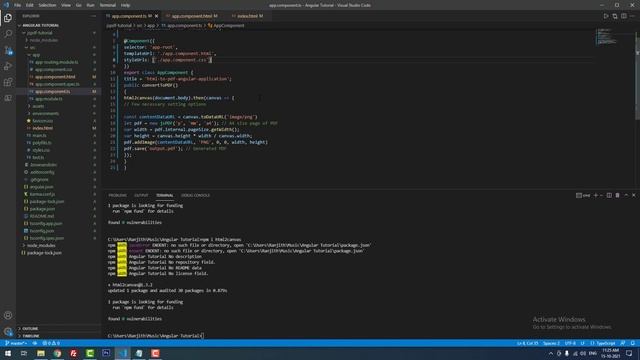
Task: Open the Explorer view in activity bar
Action: 8,18
